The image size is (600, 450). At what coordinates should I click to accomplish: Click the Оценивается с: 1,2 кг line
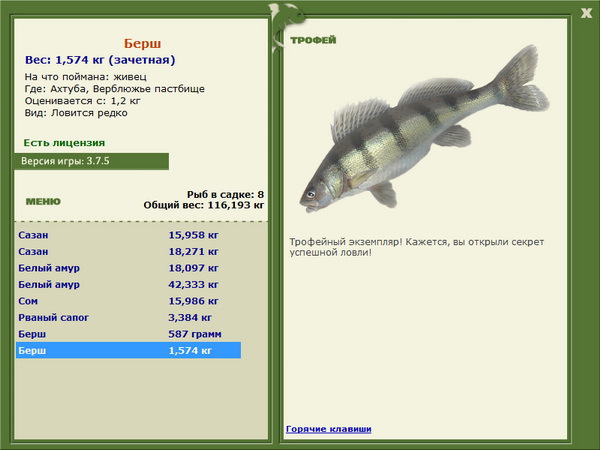(83, 101)
